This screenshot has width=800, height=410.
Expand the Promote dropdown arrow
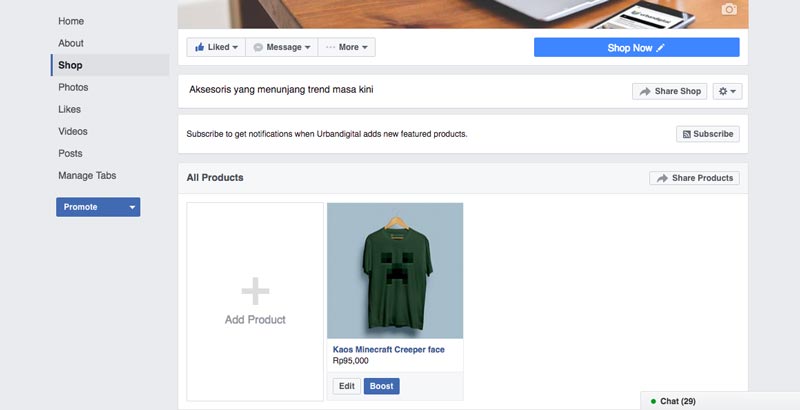pyautogui.click(x=132, y=207)
